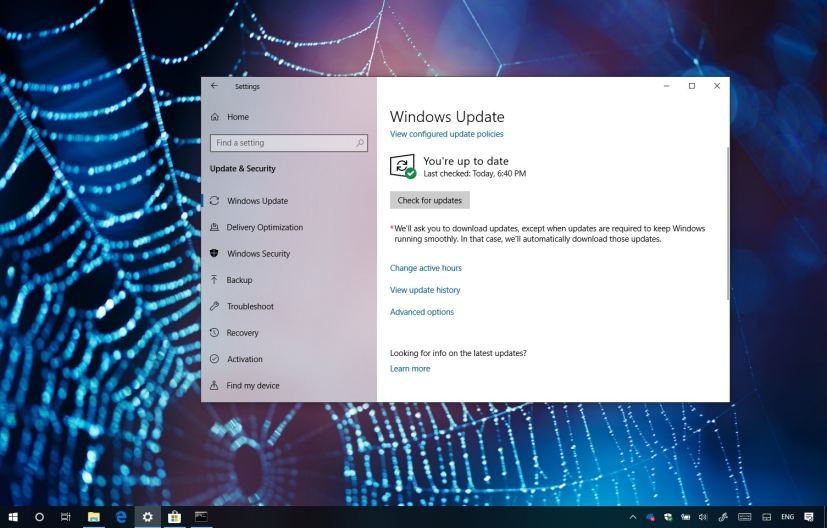Go back using the Settings back arrow
The height and width of the screenshot is (528, 827).
tap(214, 86)
